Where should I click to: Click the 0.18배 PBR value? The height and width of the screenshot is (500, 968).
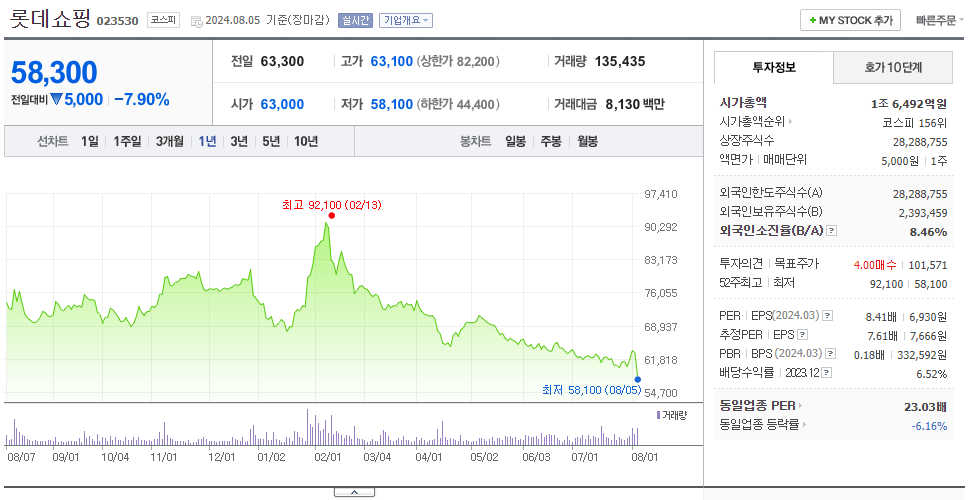[x=870, y=355]
